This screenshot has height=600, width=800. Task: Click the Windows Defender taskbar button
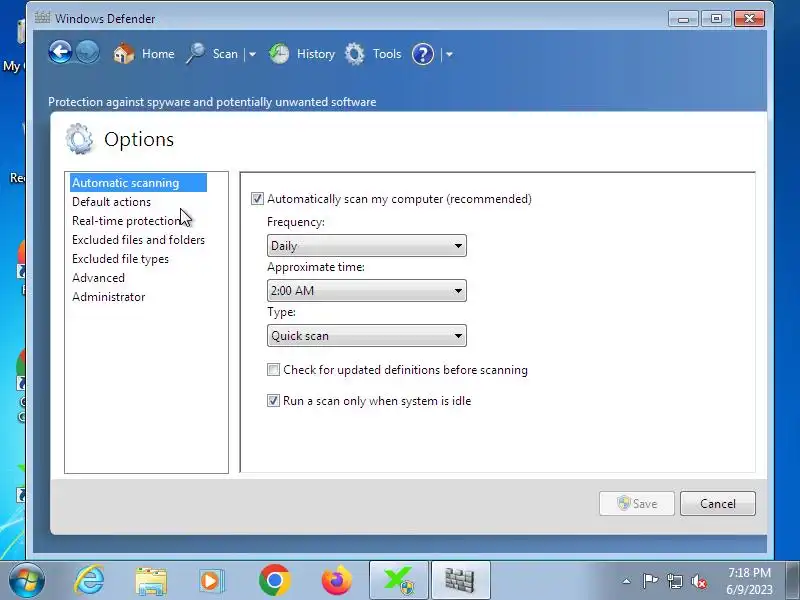[x=461, y=581]
